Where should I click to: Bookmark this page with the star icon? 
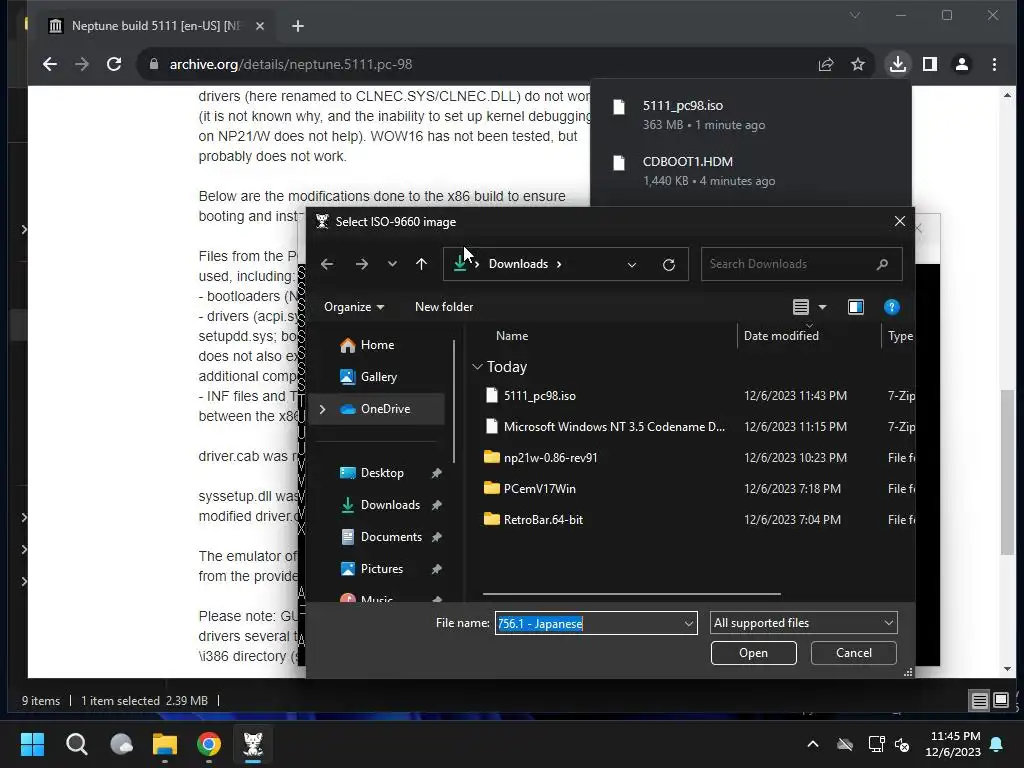[x=857, y=64]
